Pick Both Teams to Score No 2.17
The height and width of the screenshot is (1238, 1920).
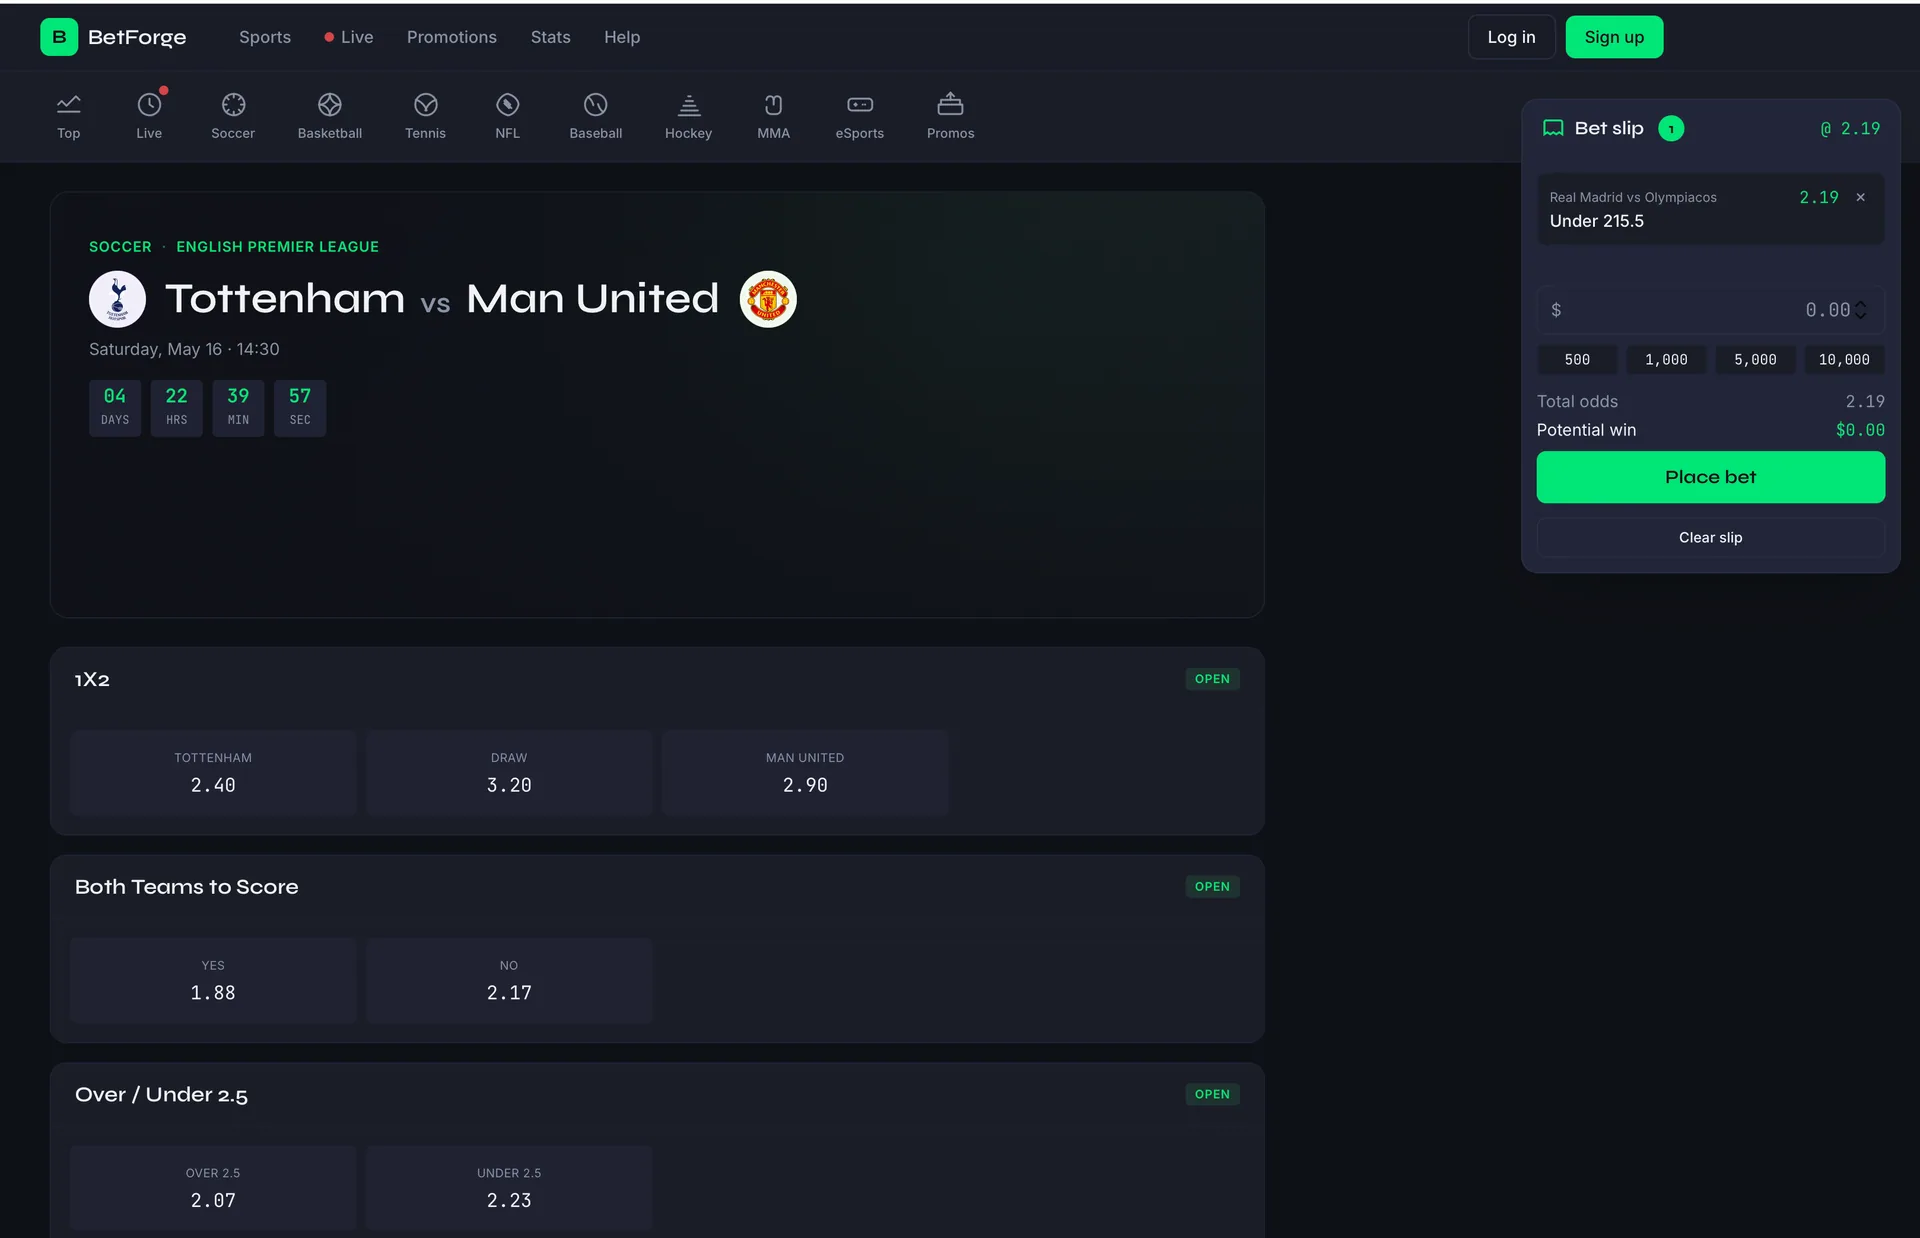point(509,981)
